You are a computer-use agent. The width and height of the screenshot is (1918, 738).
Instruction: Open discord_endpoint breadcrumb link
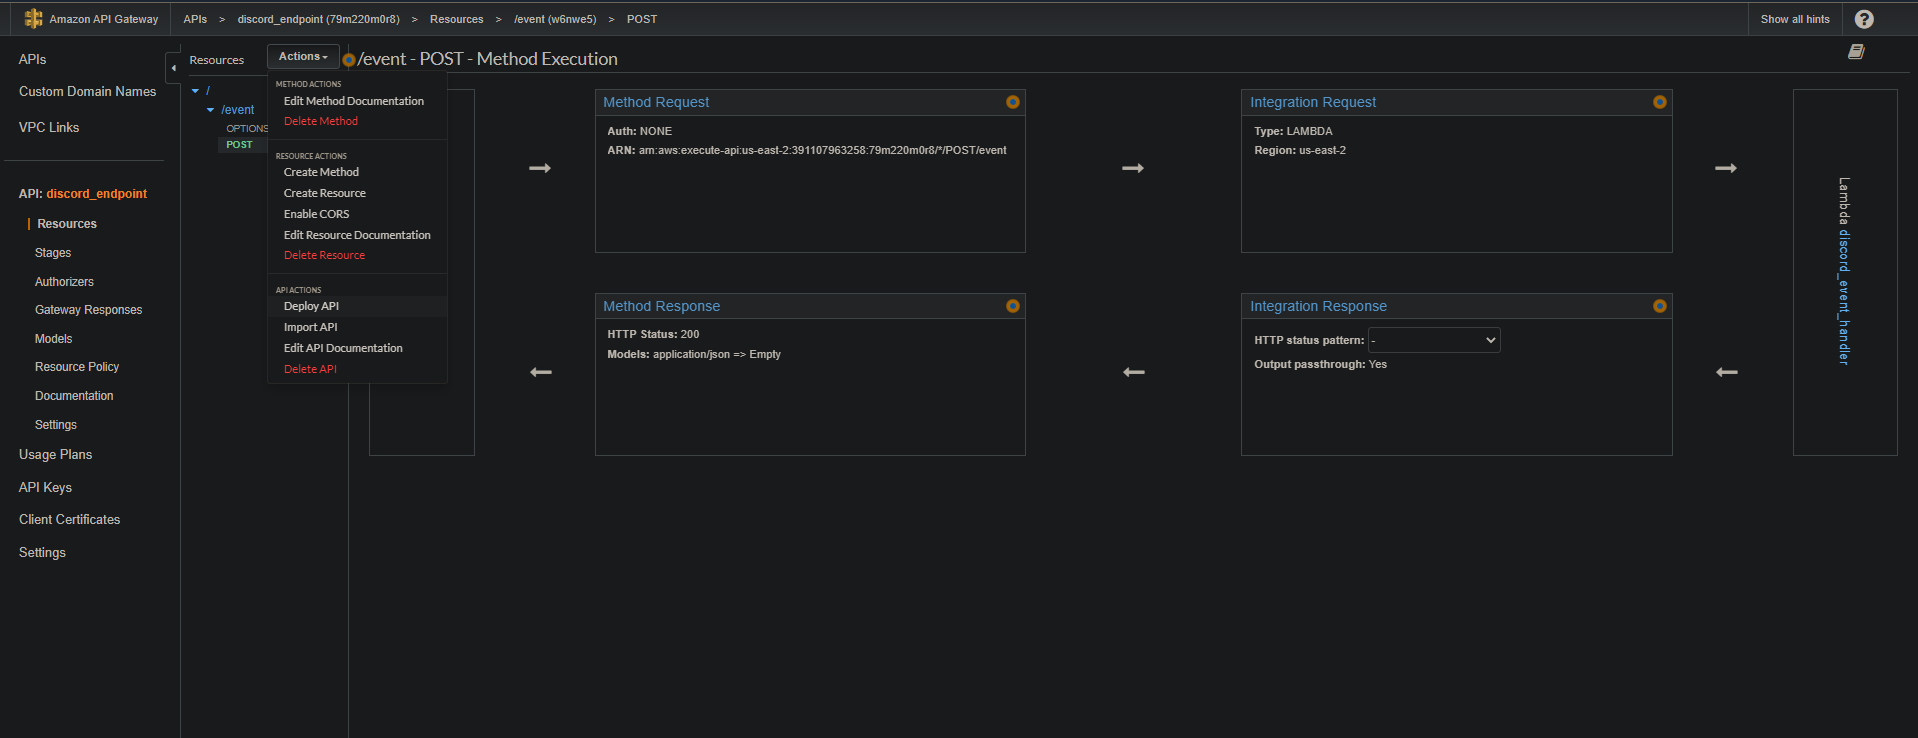(318, 19)
